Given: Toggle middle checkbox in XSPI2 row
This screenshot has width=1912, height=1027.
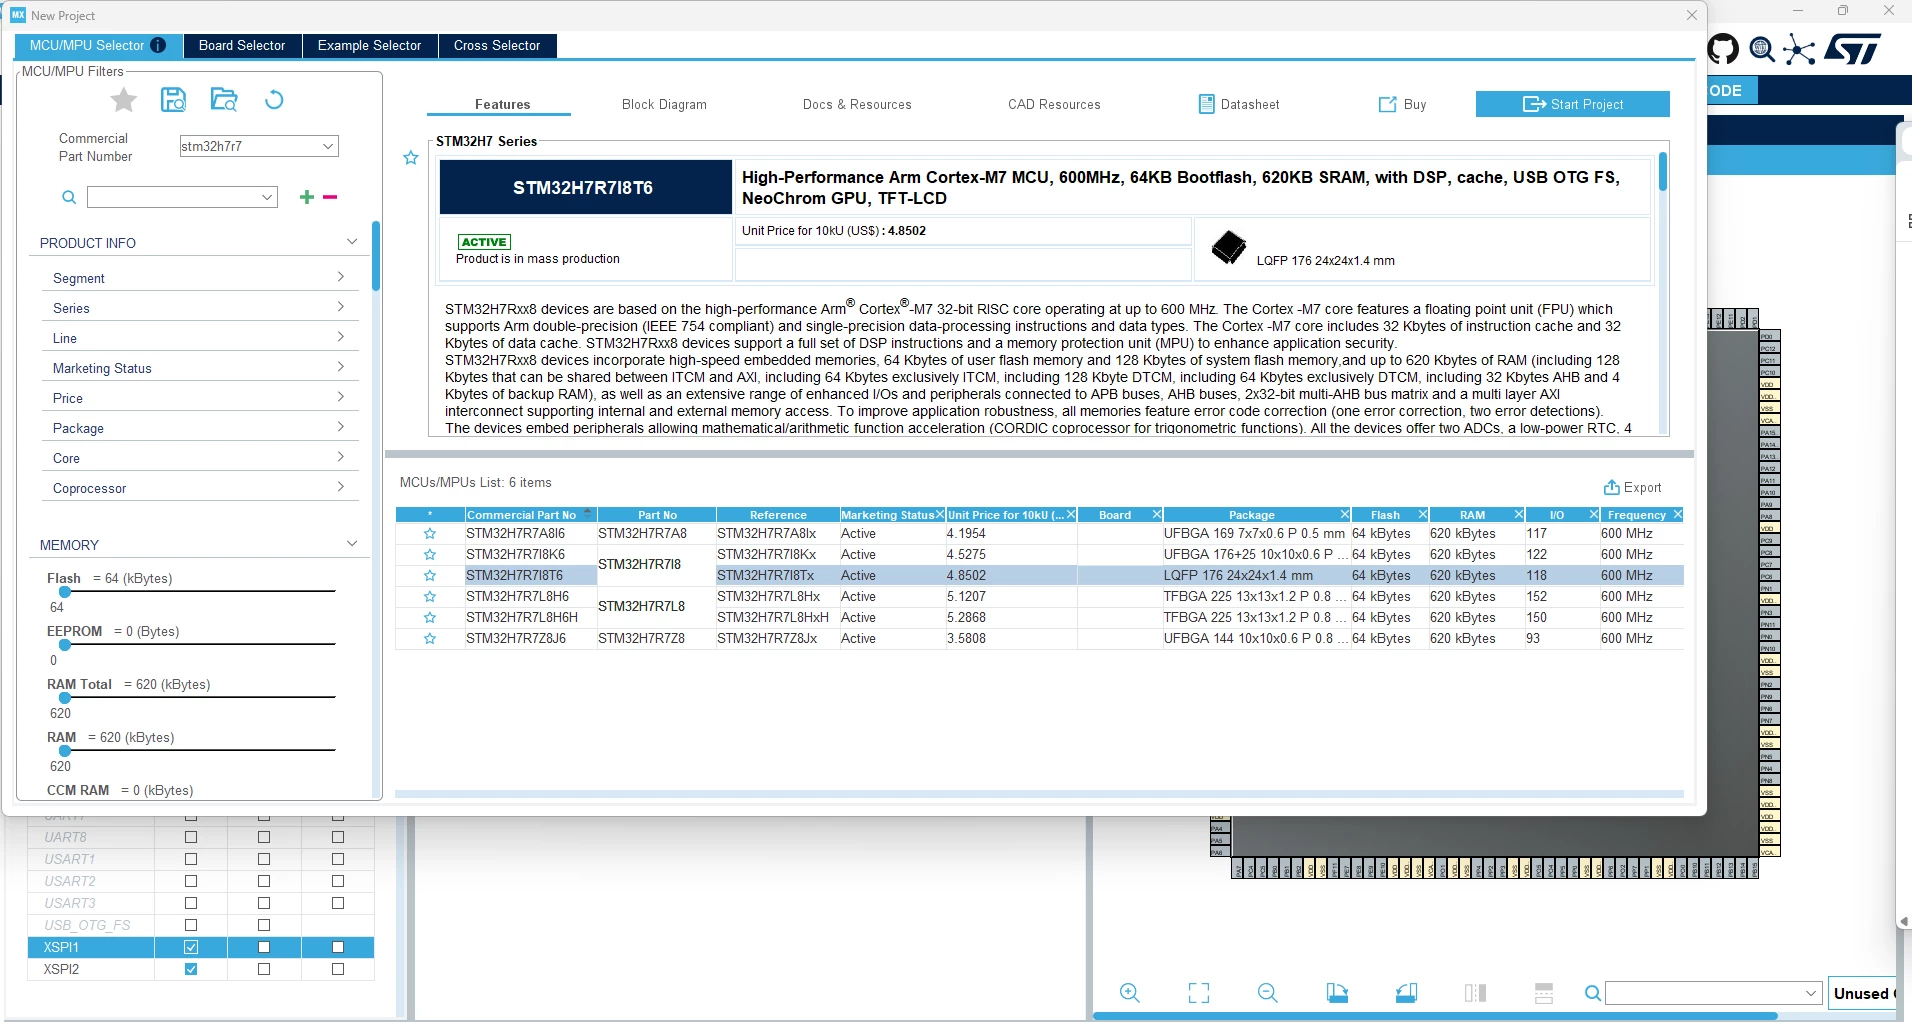Looking at the screenshot, I should (264, 969).
